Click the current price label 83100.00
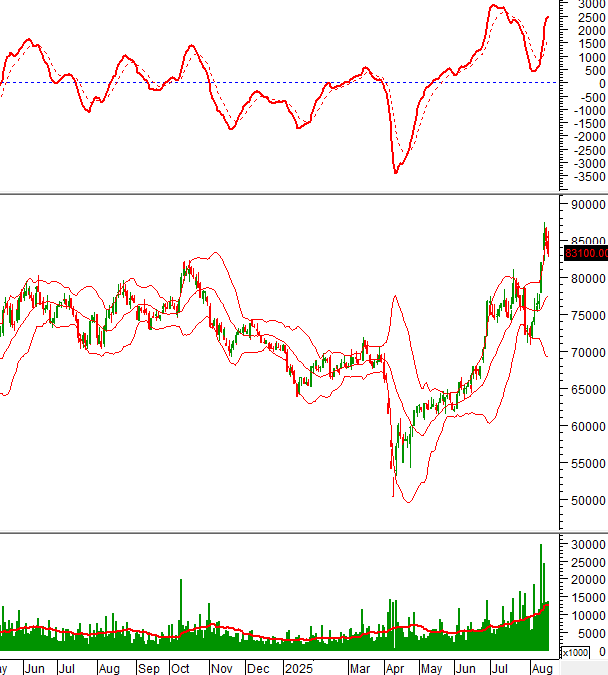This screenshot has width=608, height=675. (x=586, y=253)
